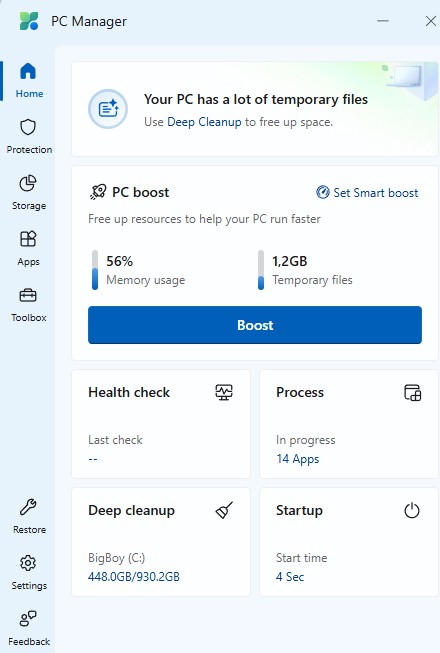
Task: Click the Temporary files label
Action: pyautogui.click(x=312, y=280)
